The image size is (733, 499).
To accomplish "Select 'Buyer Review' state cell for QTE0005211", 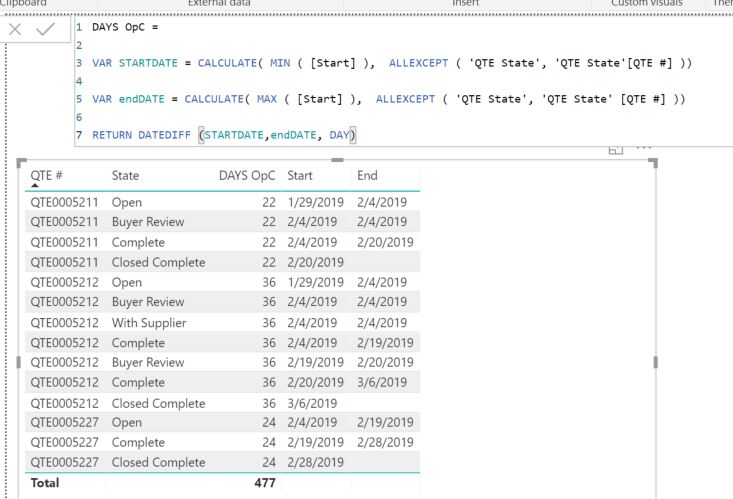I will [148, 222].
